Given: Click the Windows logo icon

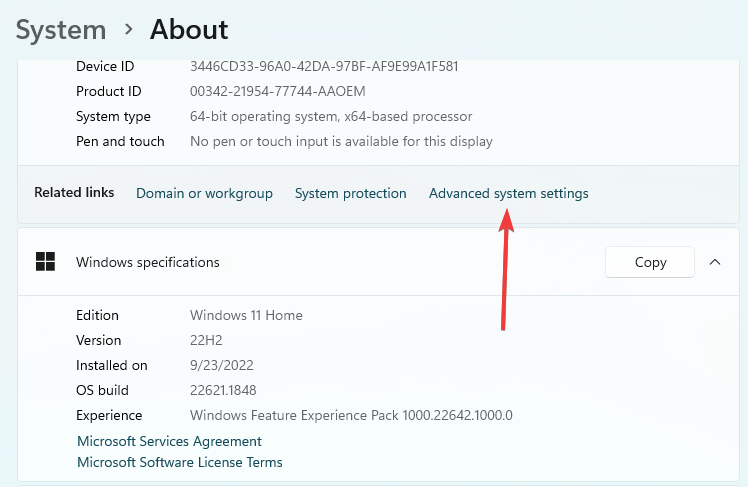Looking at the screenshot, I should click(45, 262).
